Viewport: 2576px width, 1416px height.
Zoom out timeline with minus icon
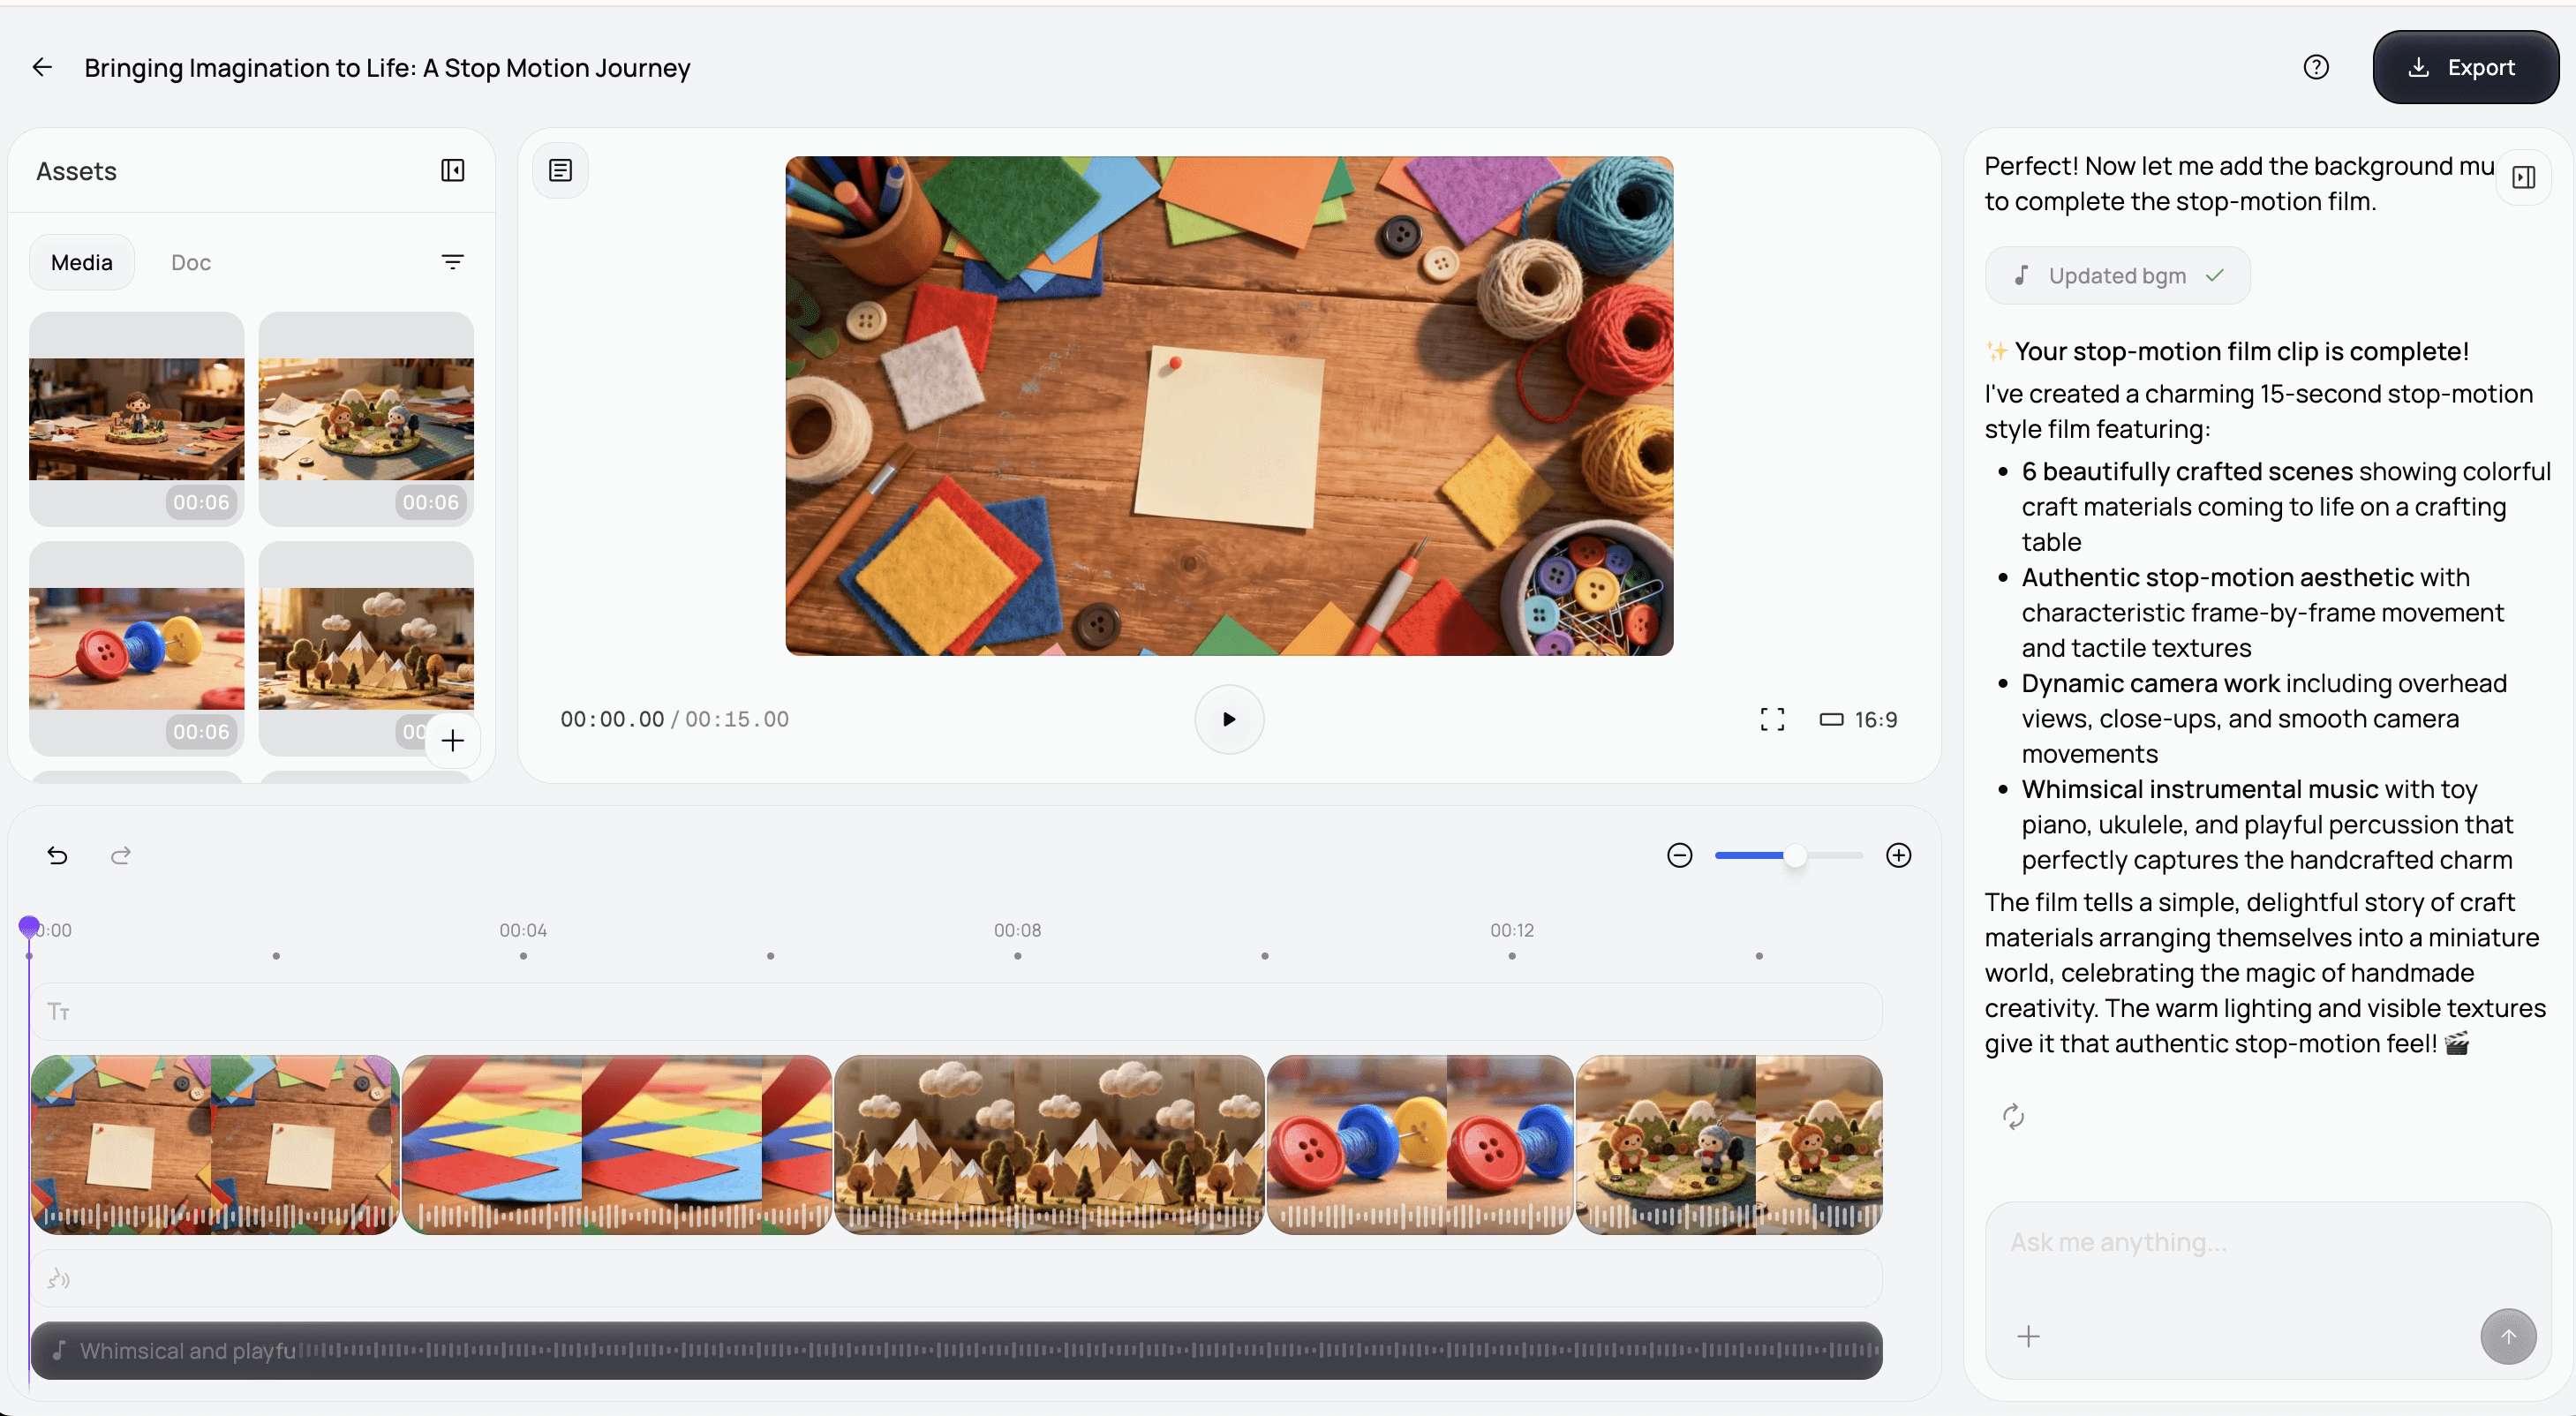pyautogui.click(x=1679, y=855)
